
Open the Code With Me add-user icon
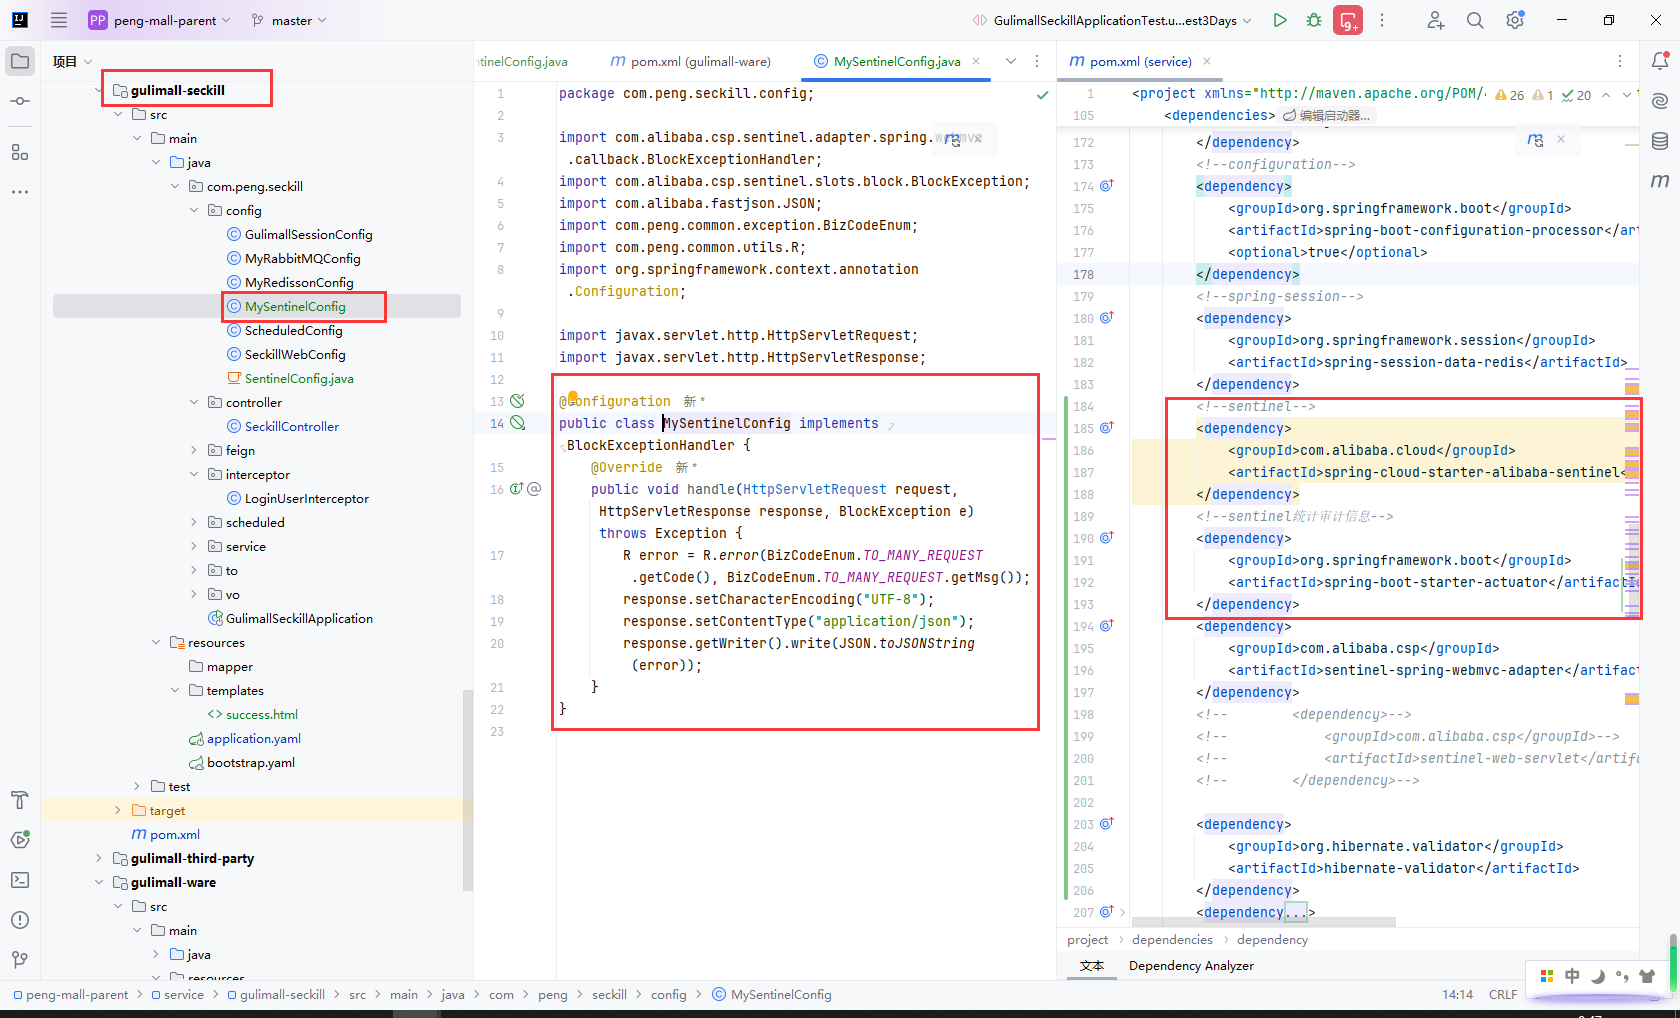[x=1436, y=20]
